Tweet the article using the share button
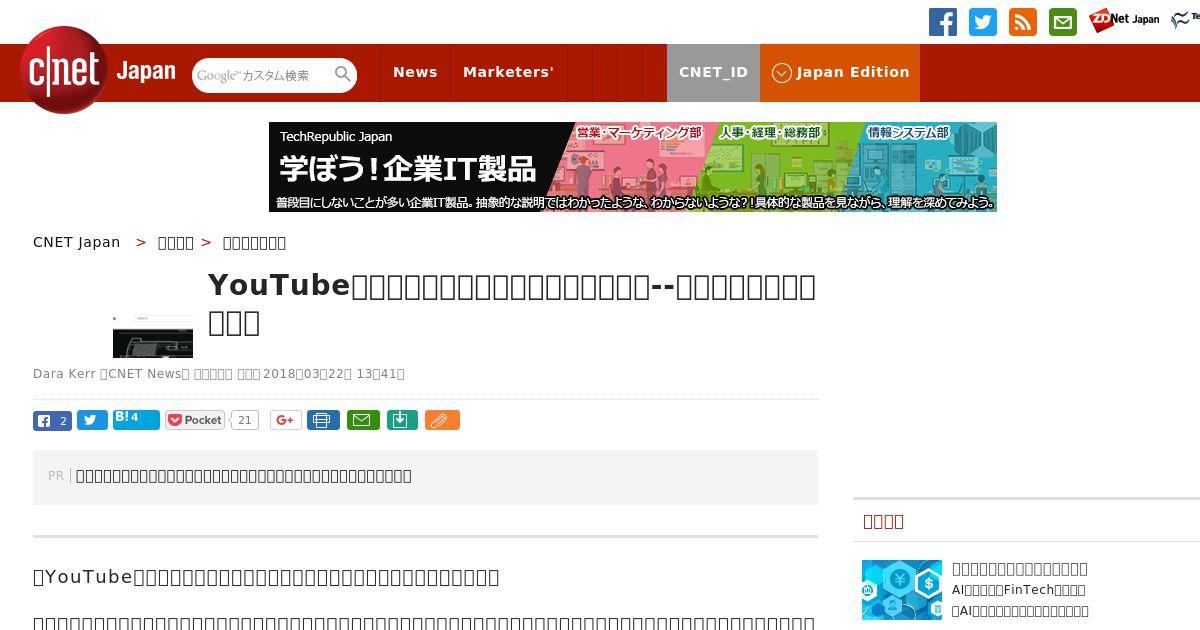 click(x=92, y=421)
